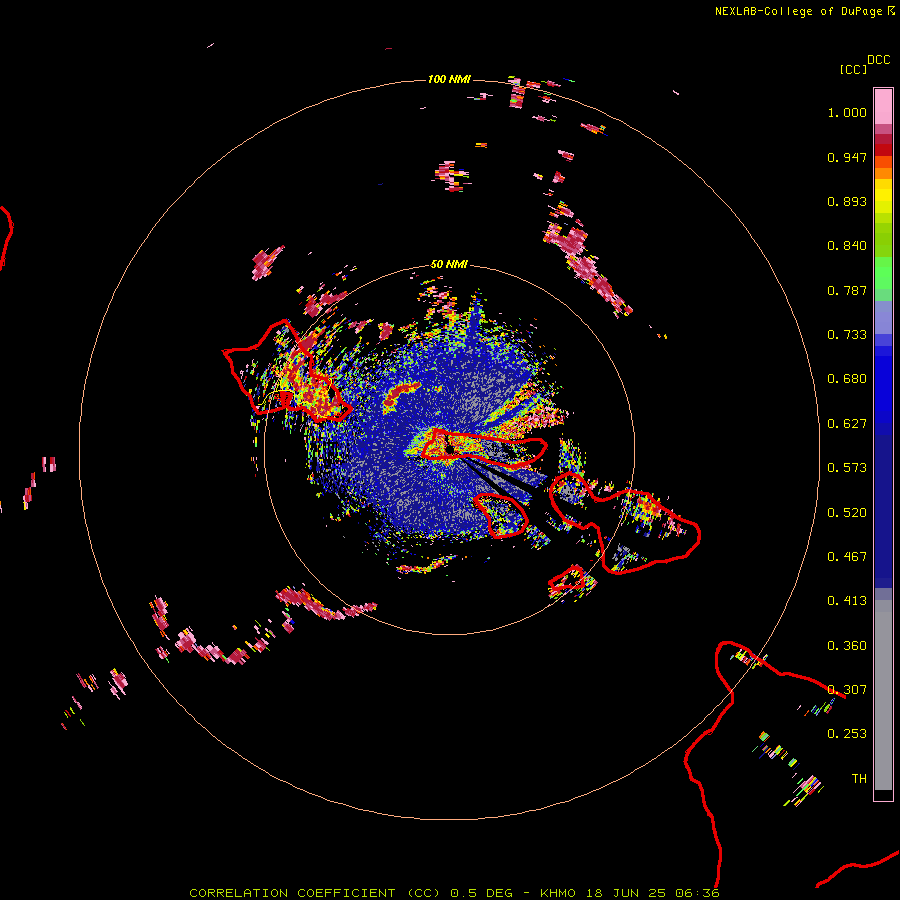The height and width of the screenshot is (900, 900).
Task: Click the 06:36 timestamp
Action: pos(697,893)
